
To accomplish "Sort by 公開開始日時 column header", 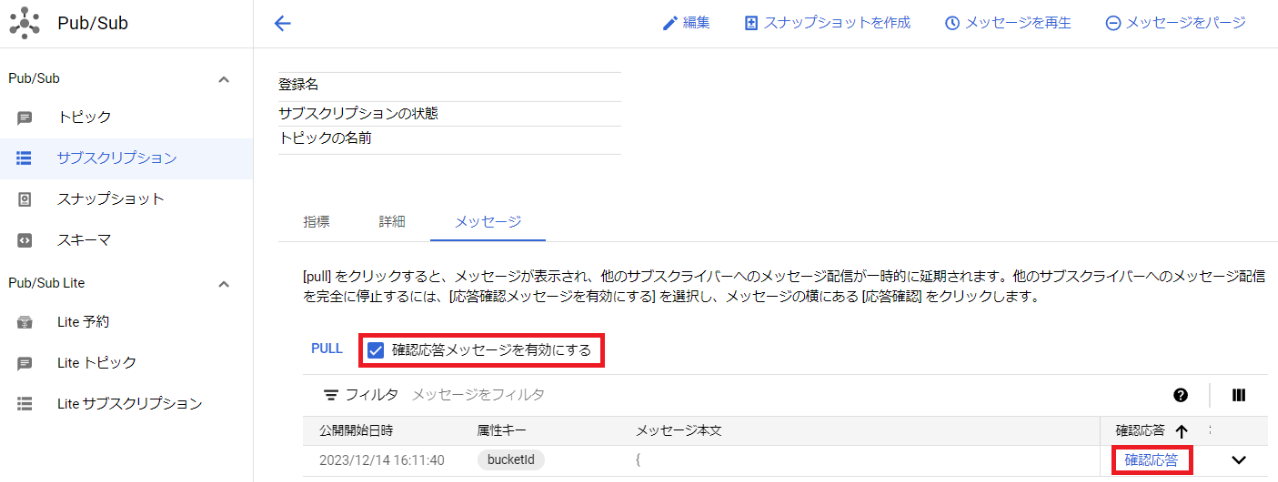I will pos(356,431).
